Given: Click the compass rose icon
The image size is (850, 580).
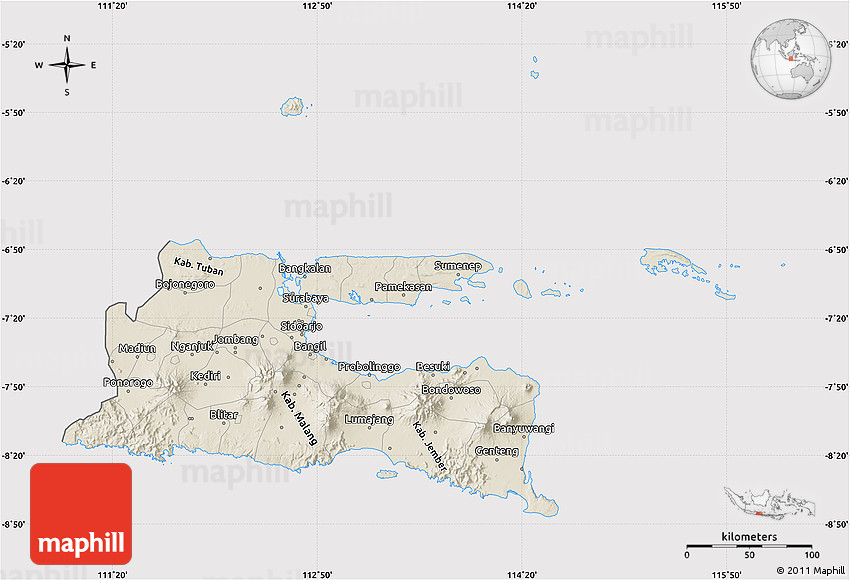Looking at the screenshot, I should (x=67, y=66).
